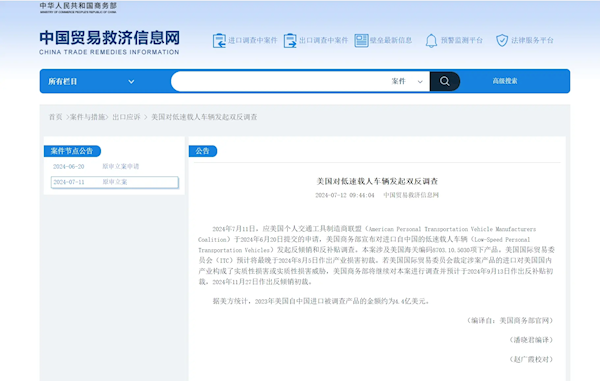Go to 案件与措施 in breadcrumb

88,117
